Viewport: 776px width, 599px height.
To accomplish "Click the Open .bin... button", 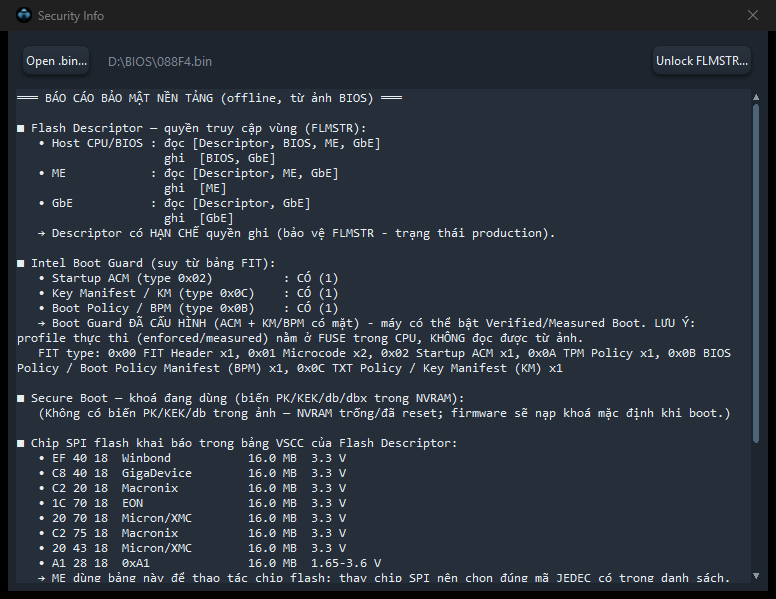I will (x=56, y=61).
